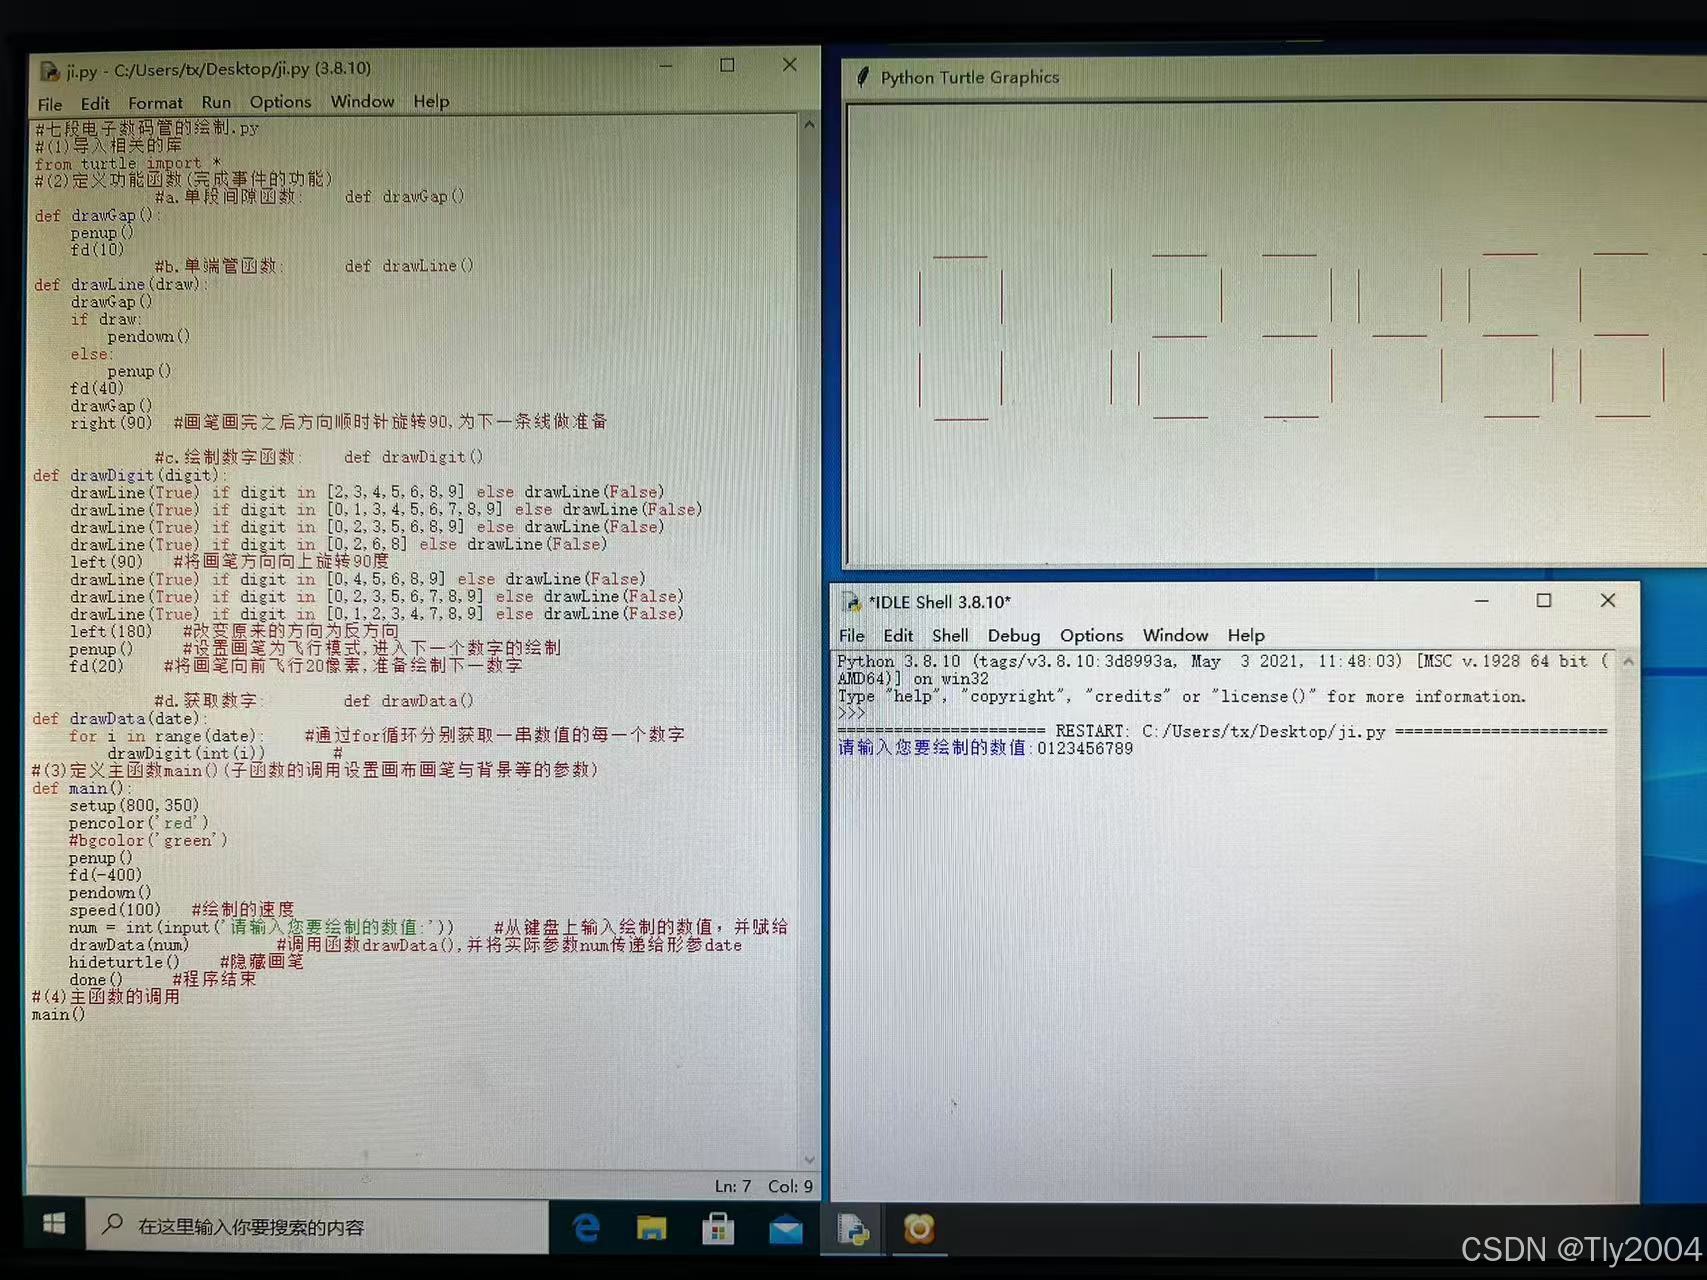Click the IDLE Shell title bar Python icon
1707x1280 pixels.
coord(852,602)
